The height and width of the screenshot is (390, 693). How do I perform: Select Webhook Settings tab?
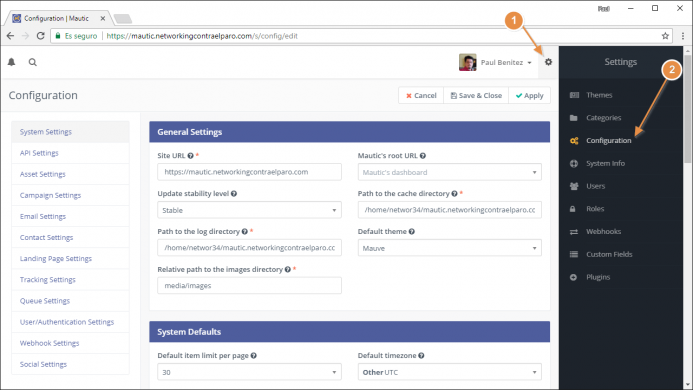pos(70,343)
